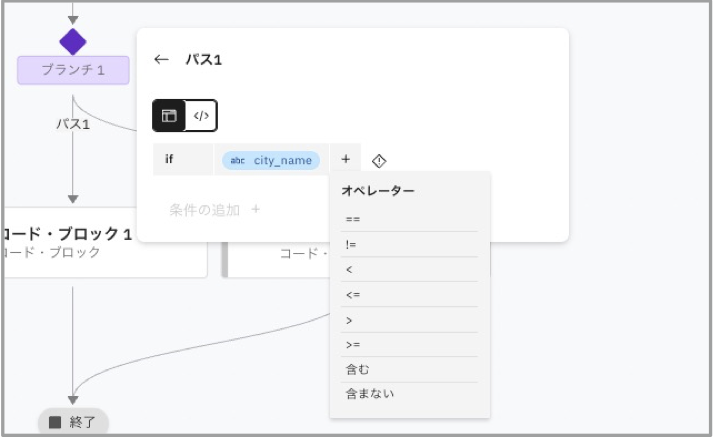This screenshot has width=713, height=437.
Task: Select the <= operator
Action: (352, 294)
